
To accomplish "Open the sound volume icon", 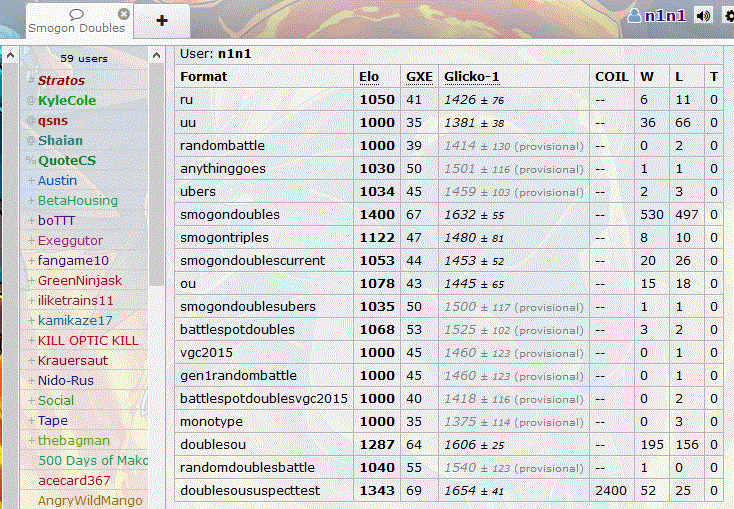I will click(704, 15).
